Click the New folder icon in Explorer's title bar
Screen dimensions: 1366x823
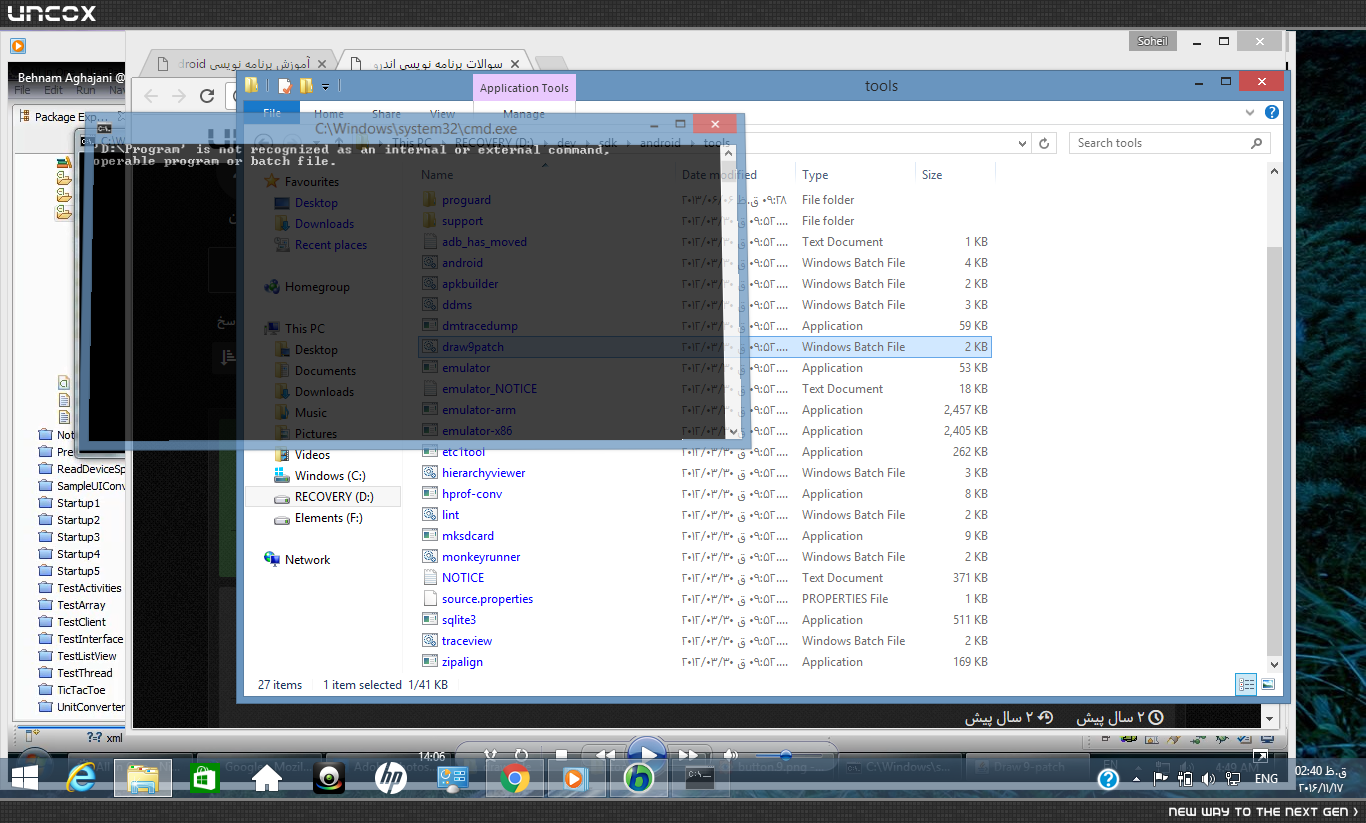[x=306, y=86]
